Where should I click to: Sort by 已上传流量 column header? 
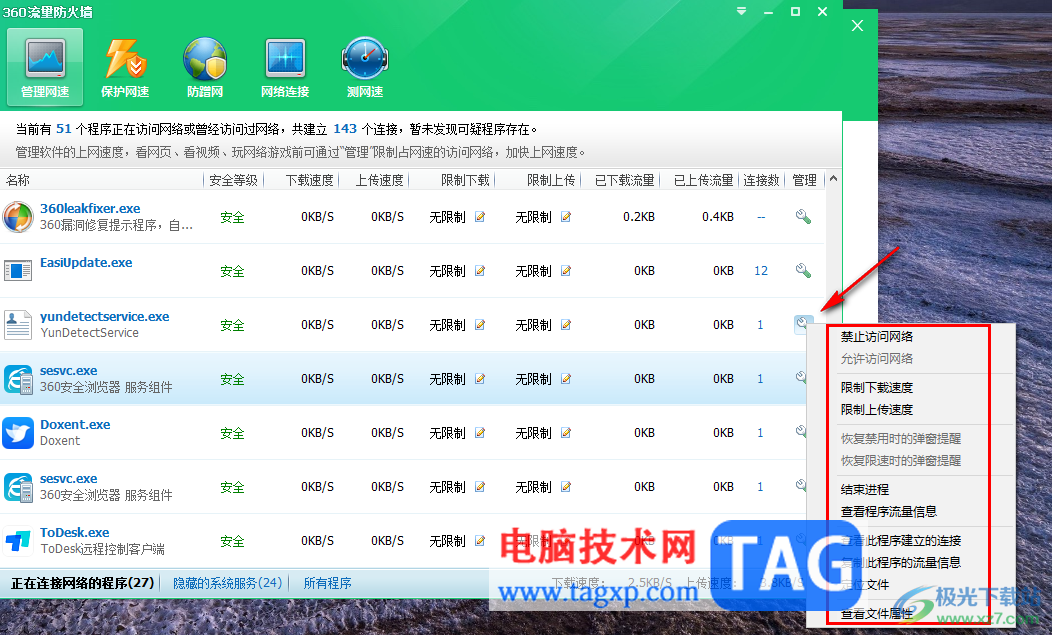click(x=703, y=180)
